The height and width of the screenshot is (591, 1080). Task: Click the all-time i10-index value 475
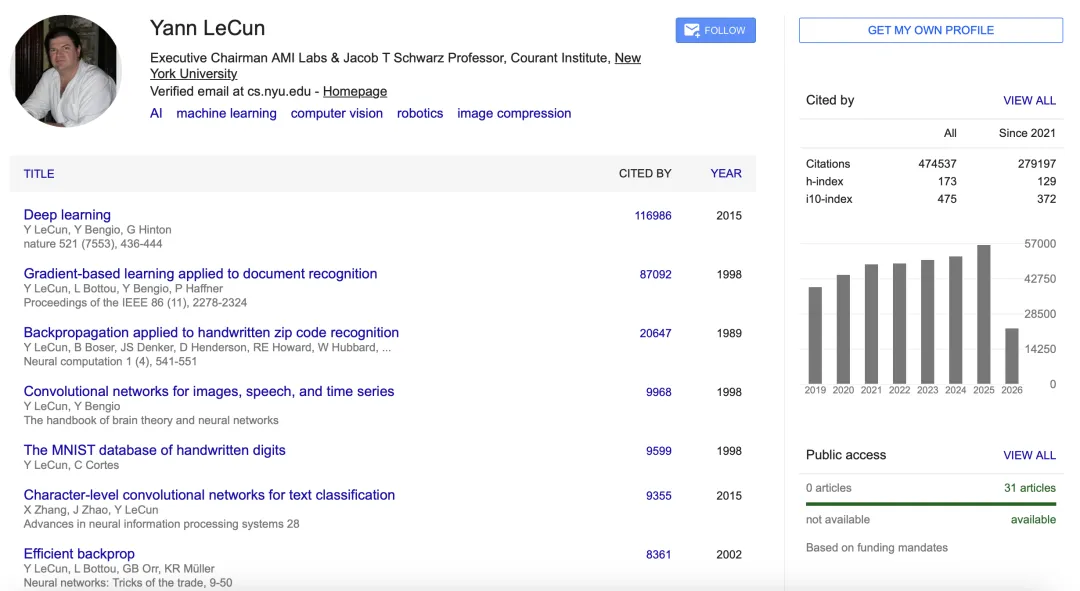pyautogui.click(x=947, y=199)
